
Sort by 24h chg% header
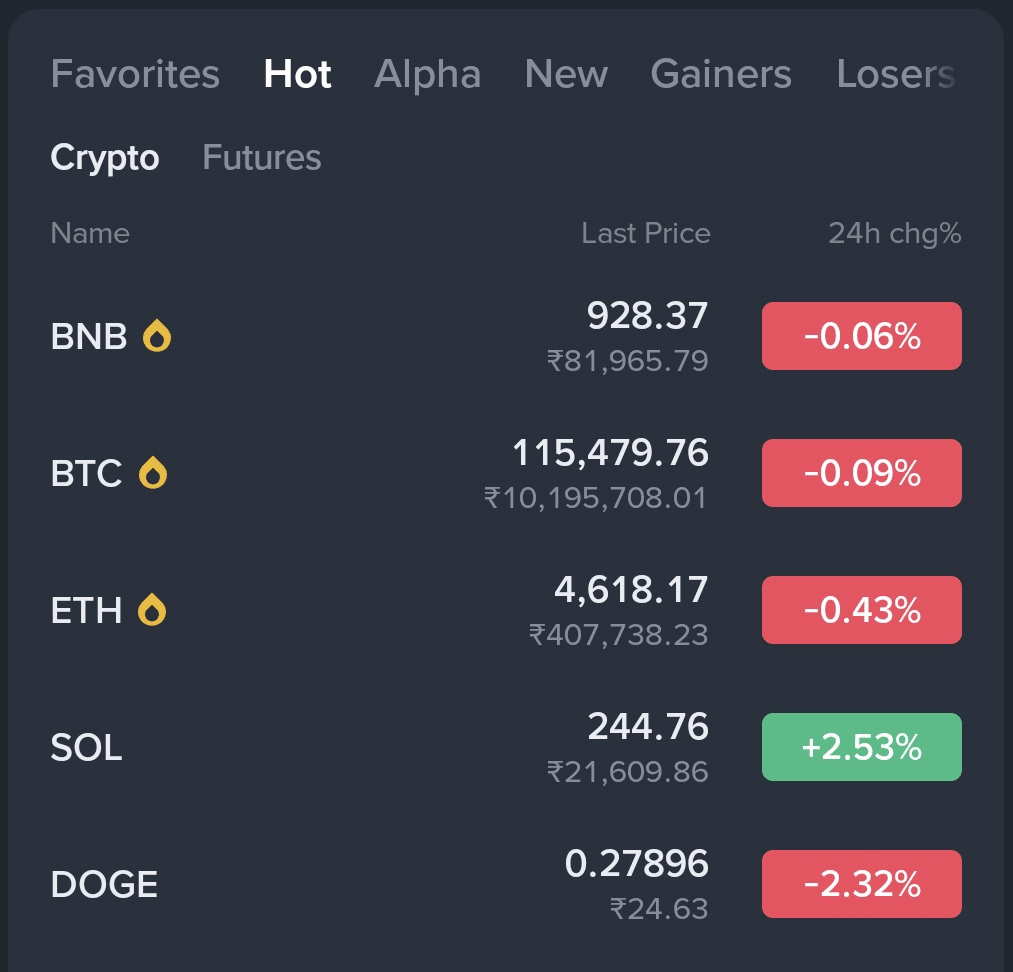point(894,233)
